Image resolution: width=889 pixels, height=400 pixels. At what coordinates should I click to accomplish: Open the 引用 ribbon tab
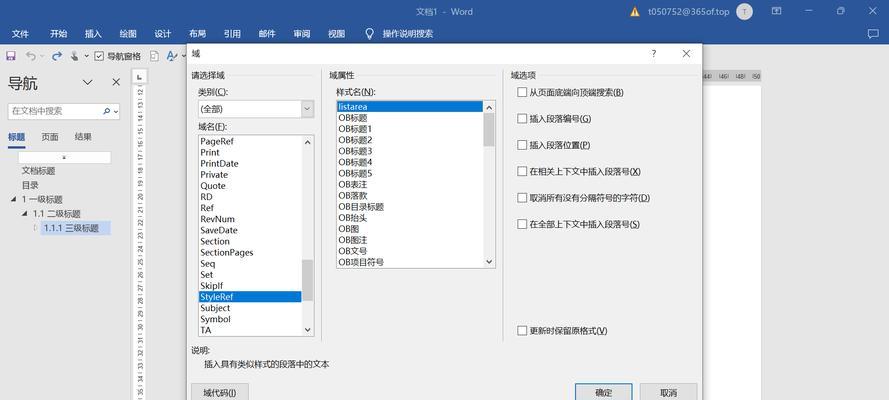click(232, 34)
